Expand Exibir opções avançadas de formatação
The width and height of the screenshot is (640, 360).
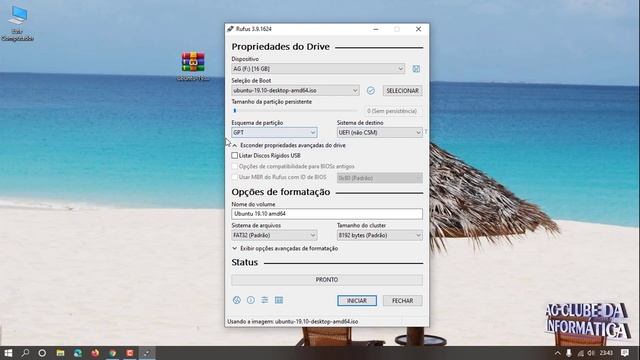tap(285, 249)
